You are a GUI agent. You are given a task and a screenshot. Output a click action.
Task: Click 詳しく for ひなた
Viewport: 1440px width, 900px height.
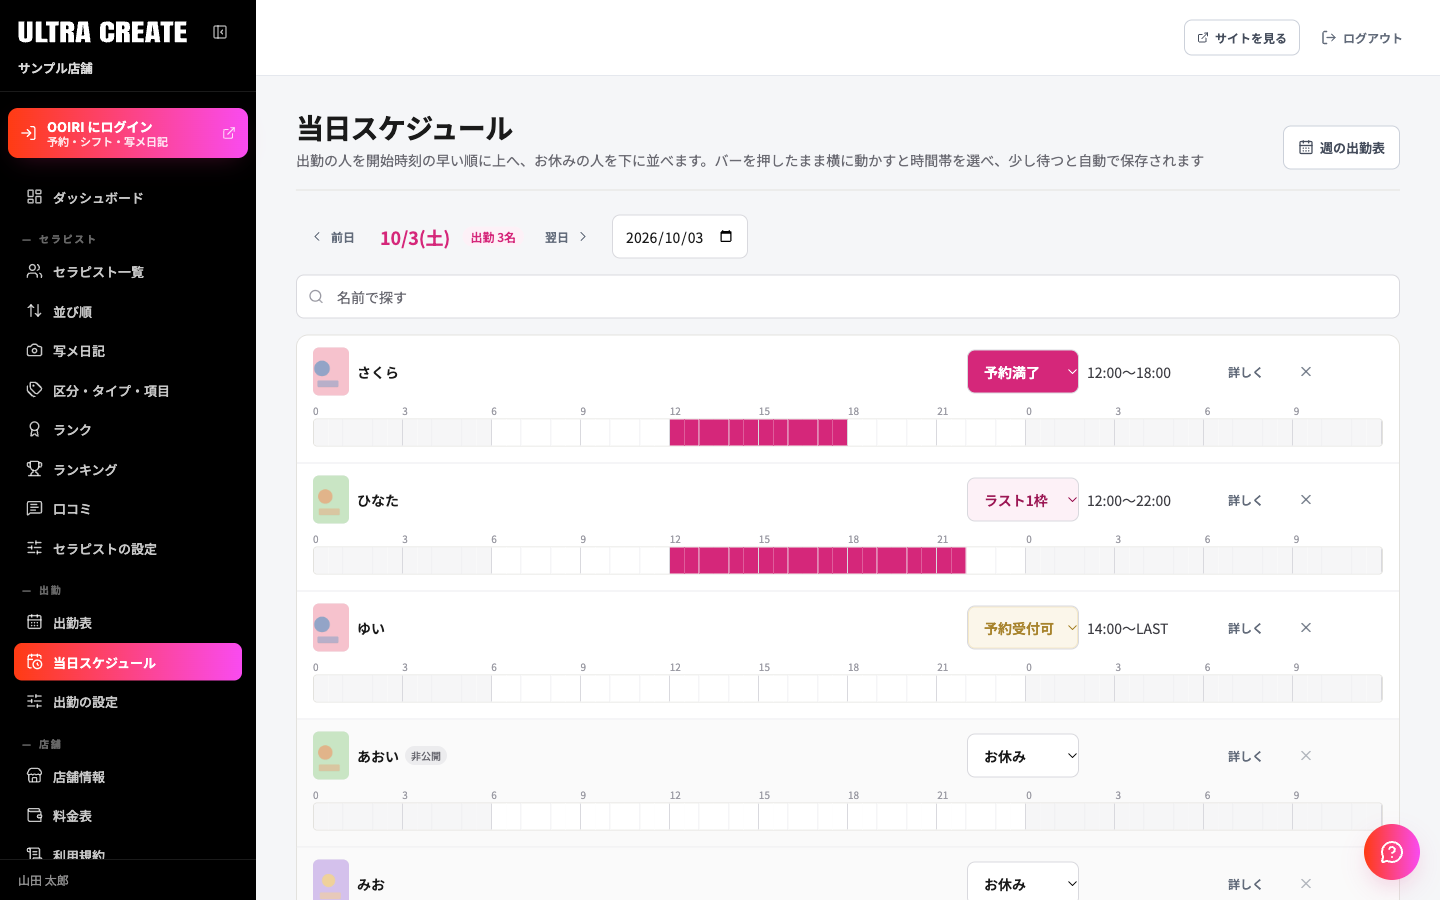click(x=1245, y=500)
